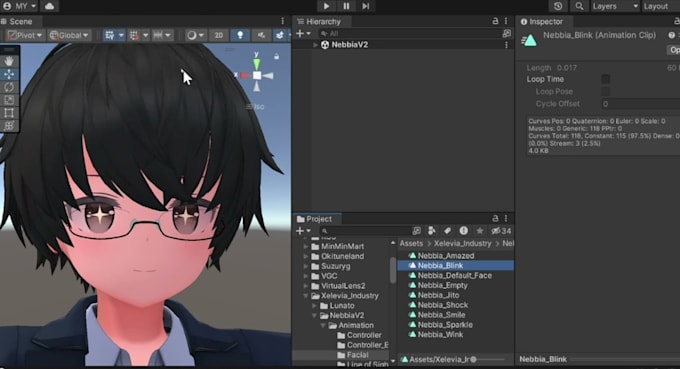Screen dimensions: 680x369
Task: Toggle grid snapping in Scene
Action: pyautogui.click(x=134, y=35)
